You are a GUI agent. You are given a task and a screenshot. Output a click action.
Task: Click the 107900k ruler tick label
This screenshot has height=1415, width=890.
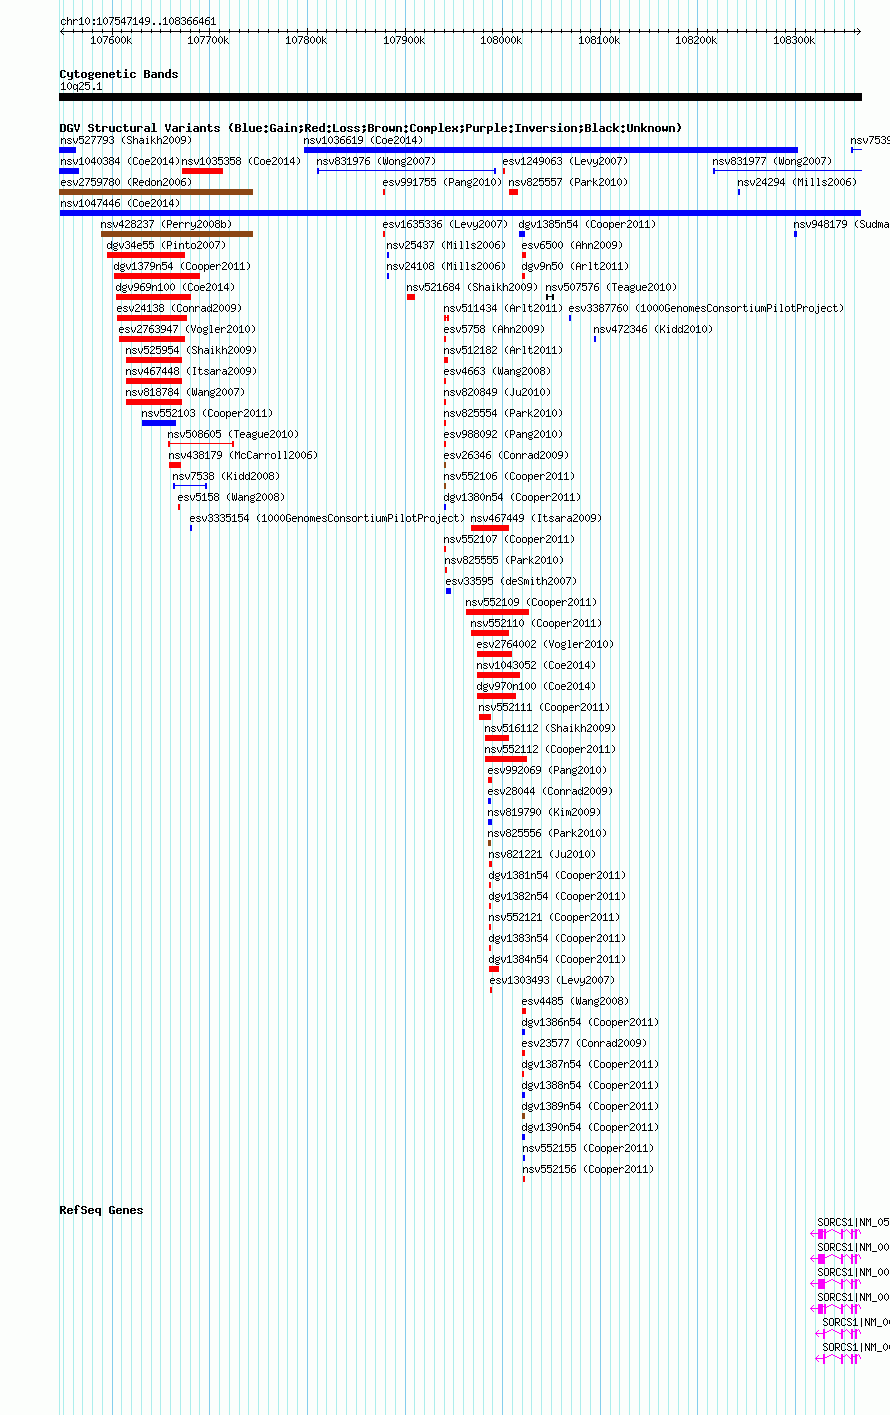pos(404,40)
